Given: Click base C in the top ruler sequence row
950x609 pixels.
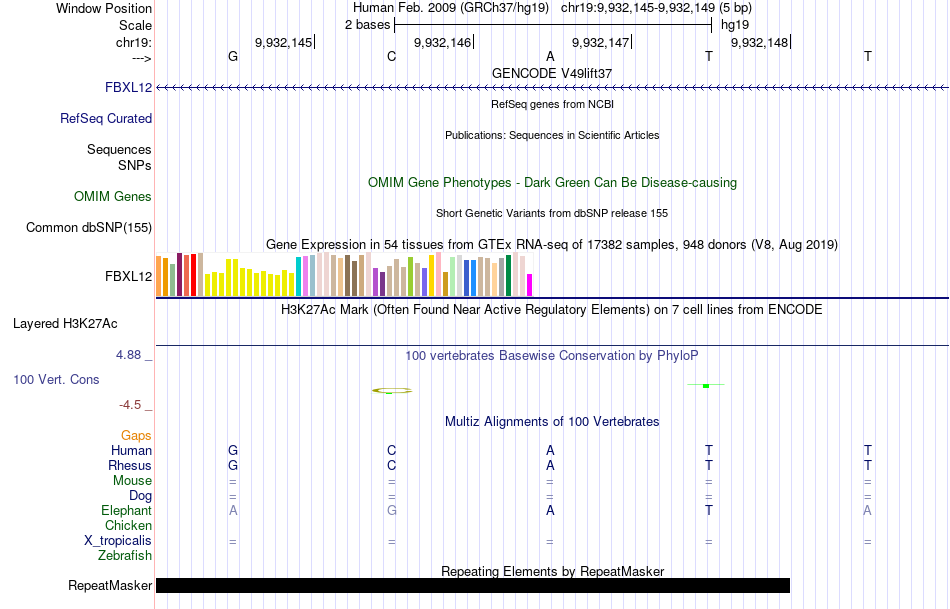Looking at the screenshot, I should [391, 56].
